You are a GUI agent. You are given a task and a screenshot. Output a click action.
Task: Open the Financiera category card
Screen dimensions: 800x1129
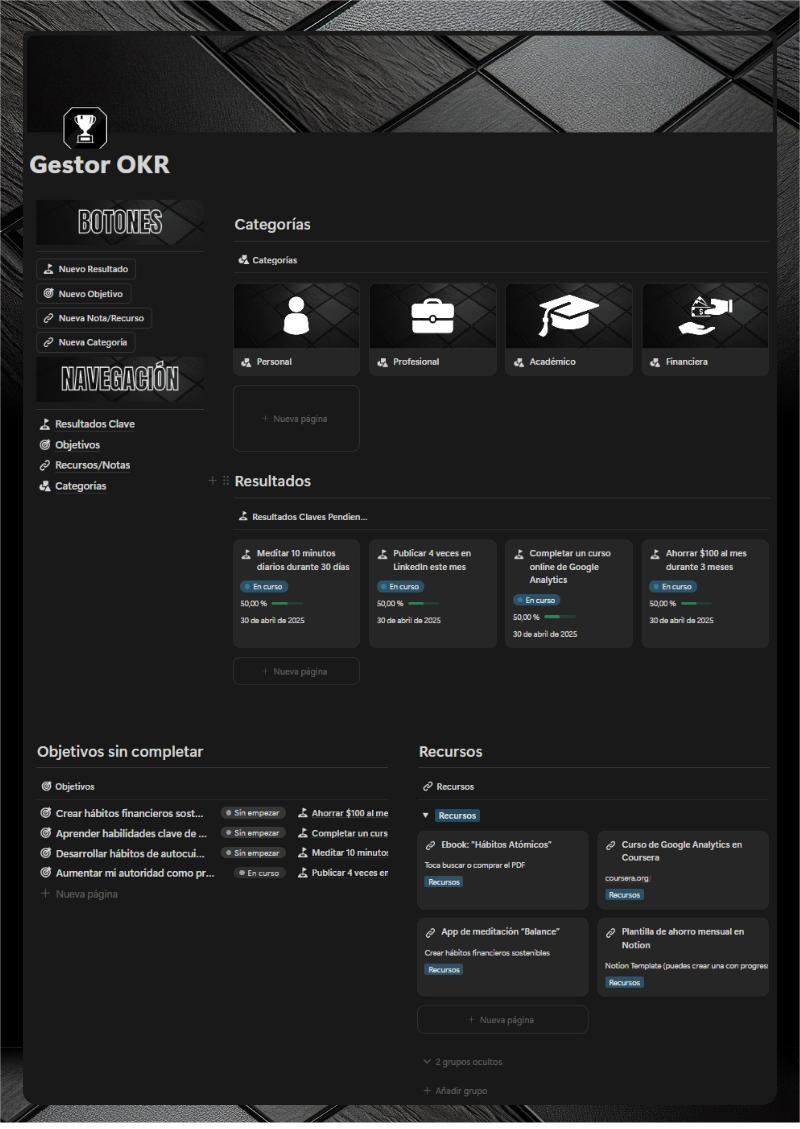pyautogui.click(x=705, y=329)
